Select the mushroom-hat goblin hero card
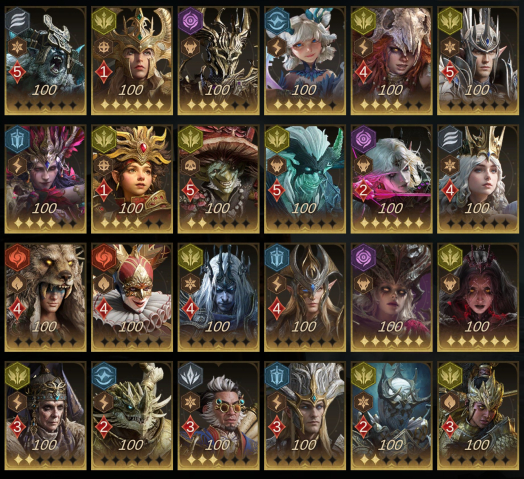This screenshot has width=524, height=479. [219, 179]
